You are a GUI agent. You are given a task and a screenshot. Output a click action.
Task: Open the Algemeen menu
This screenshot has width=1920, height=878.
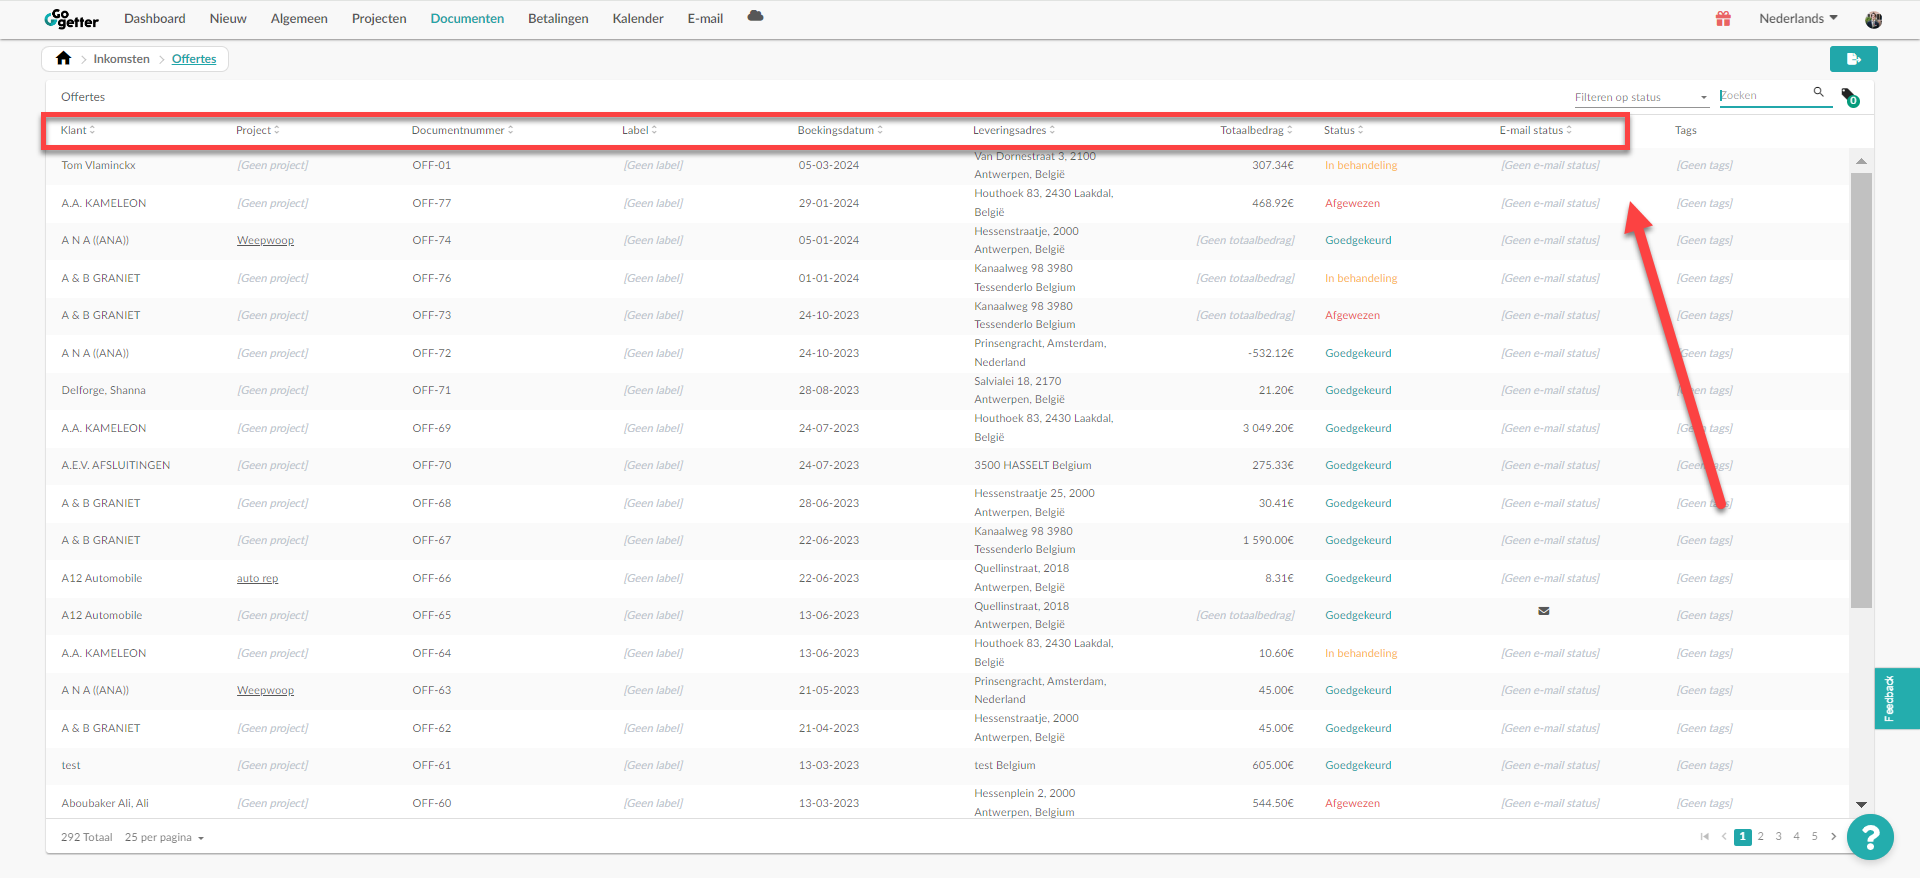[x=299, y=19]
